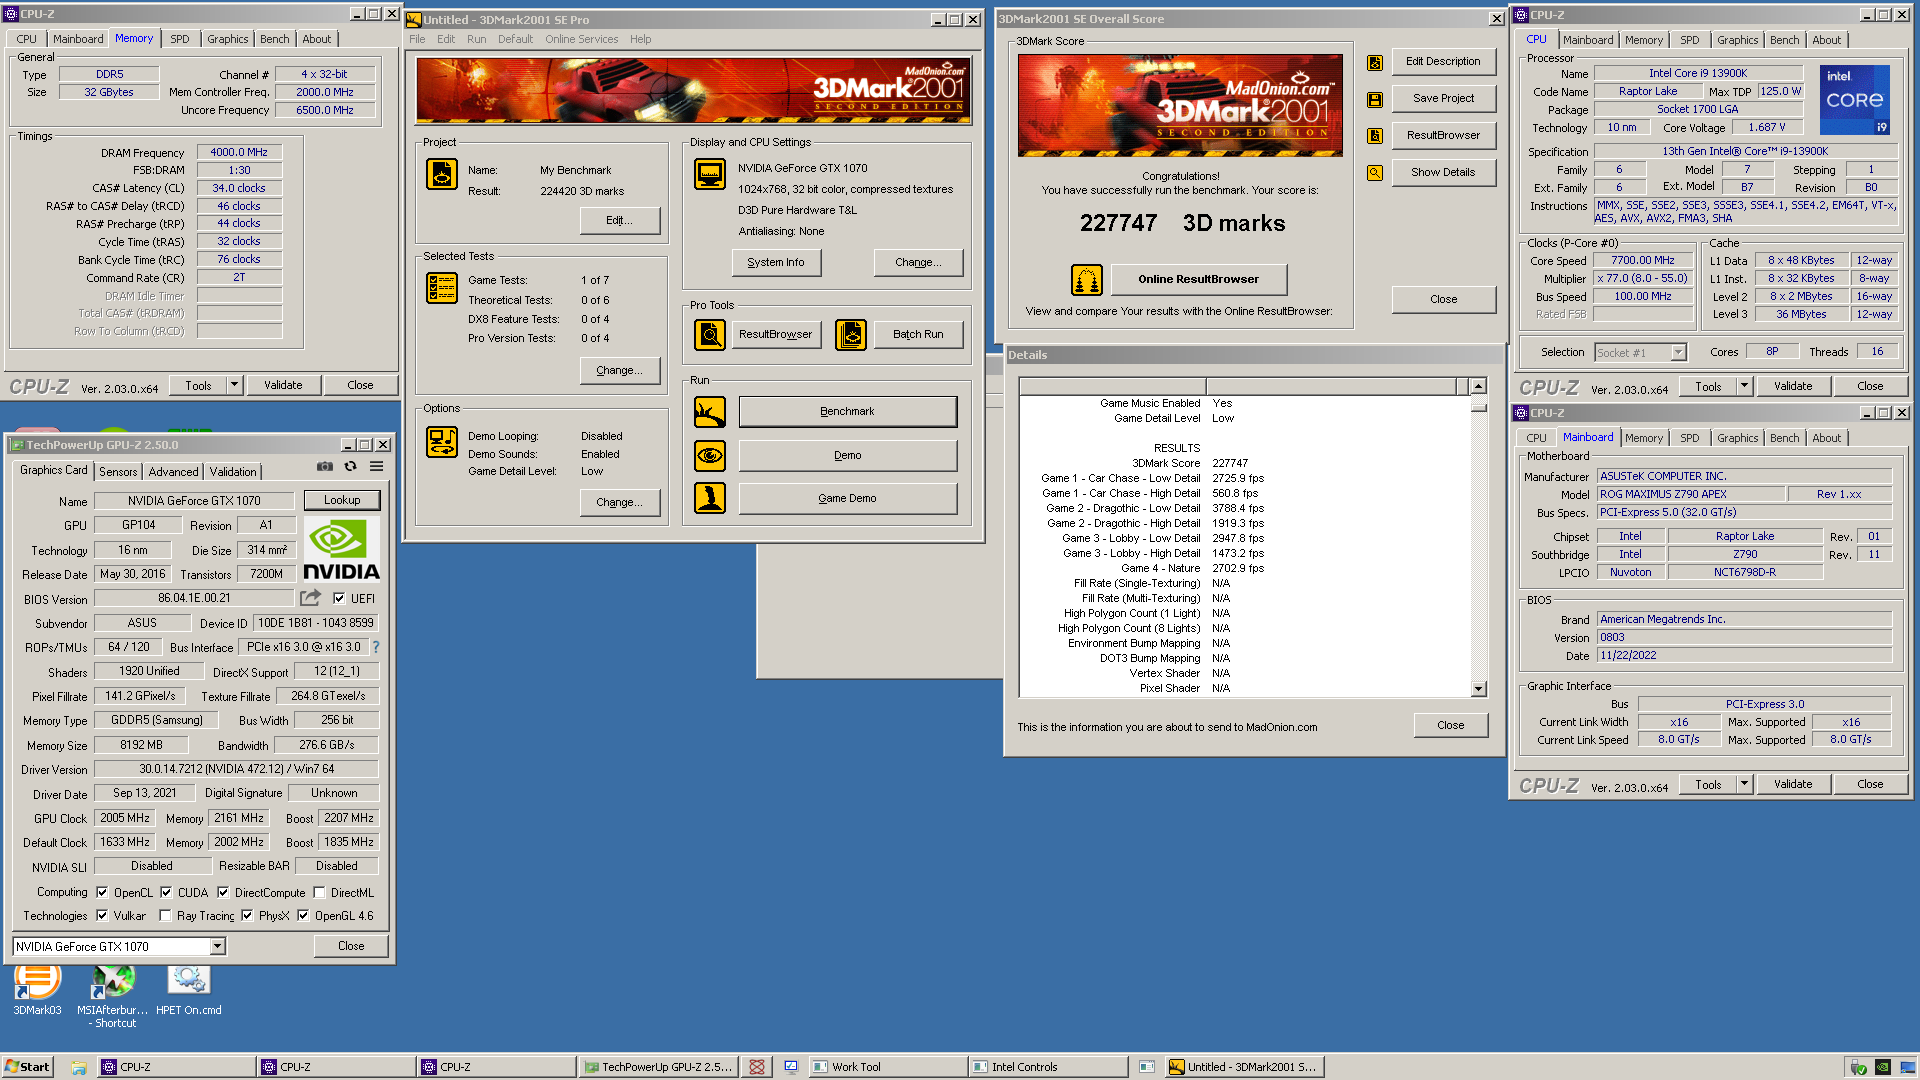This screenshot has height=1080, width=1920.
Task: Expand Tools dropdown arrow in Mainboard CPU-Z window
Action: [x=1745, y=784]
